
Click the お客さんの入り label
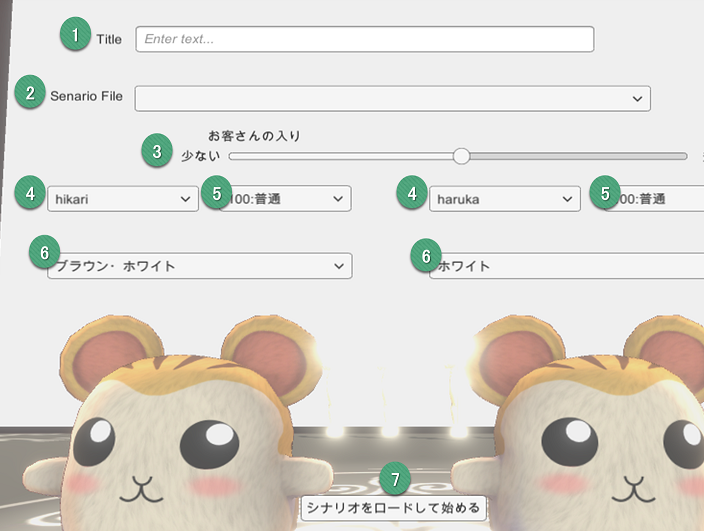(x=255, y=136)
